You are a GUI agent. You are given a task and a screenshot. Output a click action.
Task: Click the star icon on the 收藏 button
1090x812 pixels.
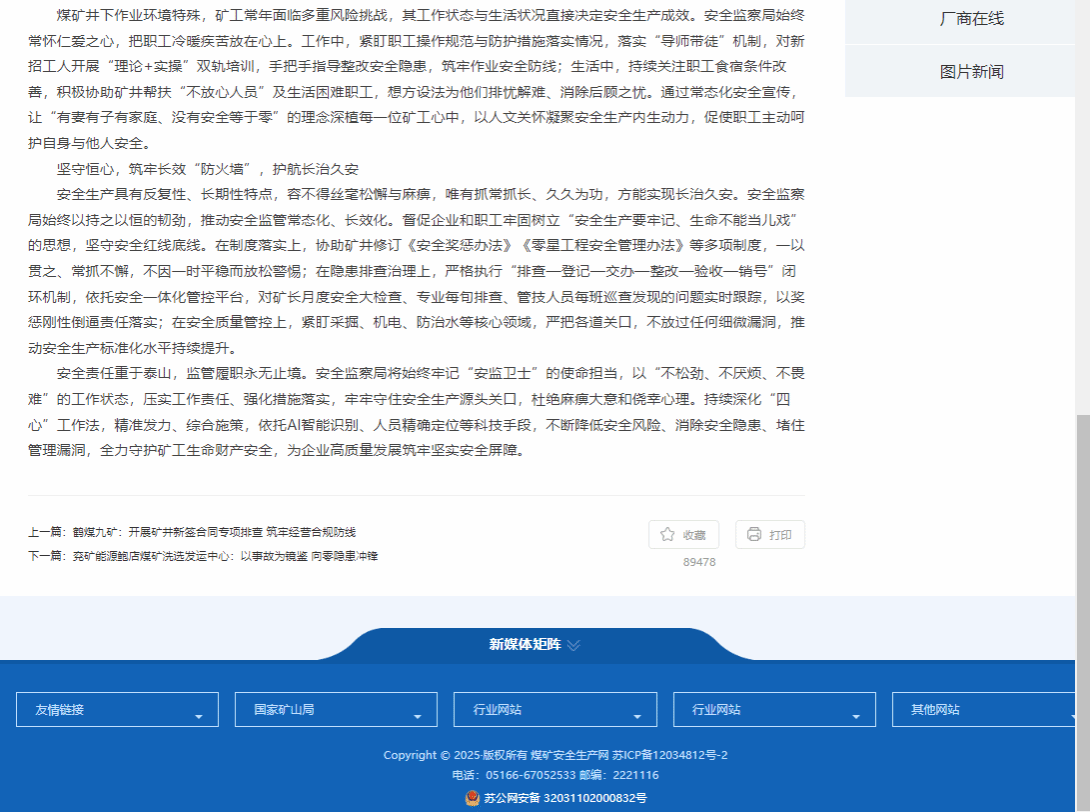click(667, 535)
